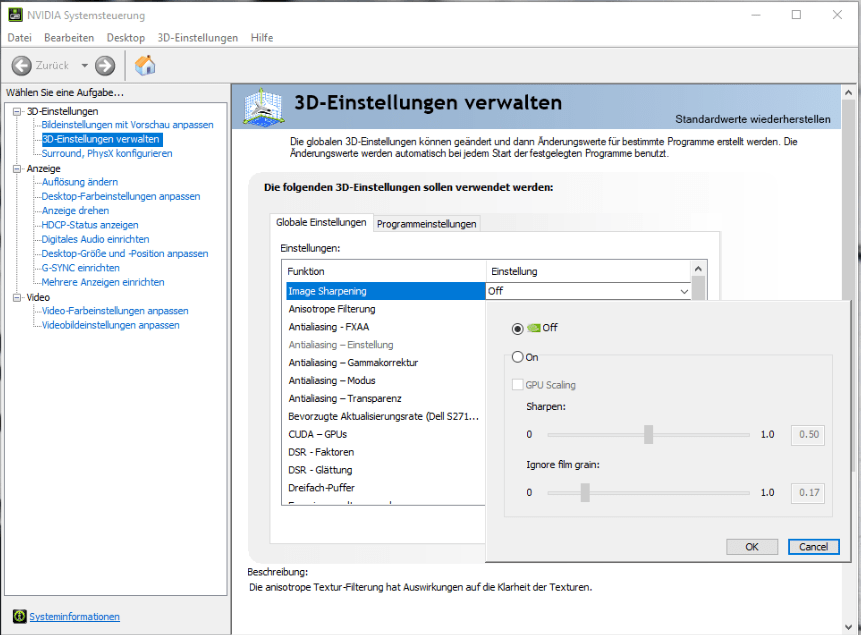Go to the Home icon in toolbar
Image resolution: width=861 pixels, height=635 pixels.
145,65
